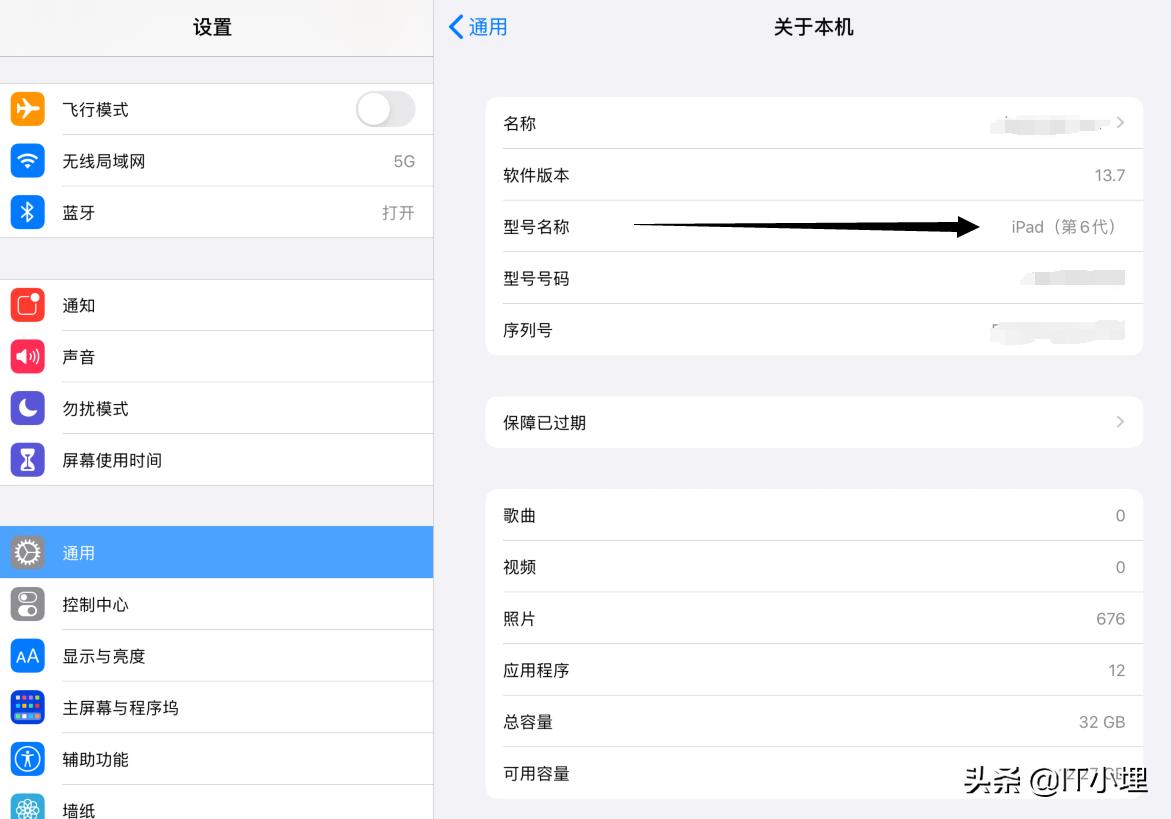Screen dimensions: 1171x819
Task: Select the 控制中心 icon
Action: 27,604
